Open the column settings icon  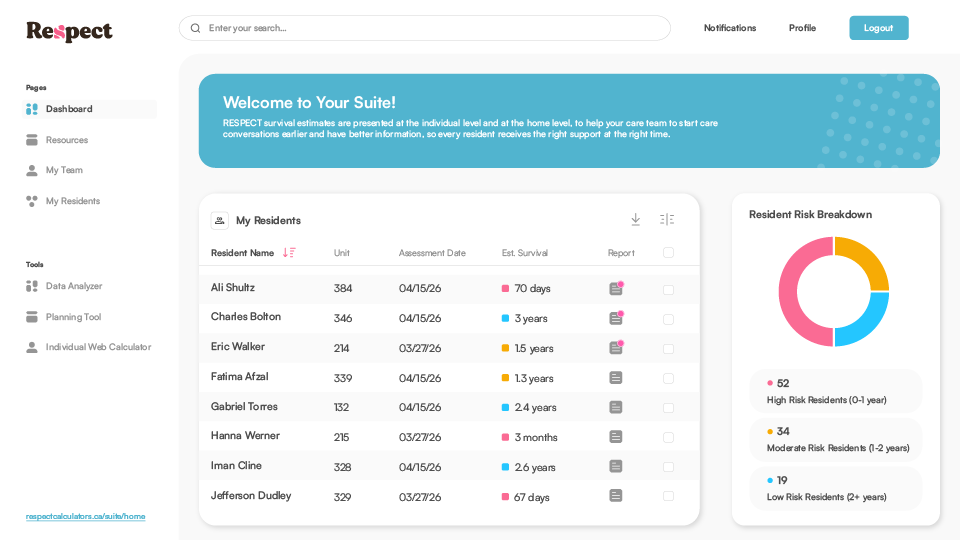667,219
